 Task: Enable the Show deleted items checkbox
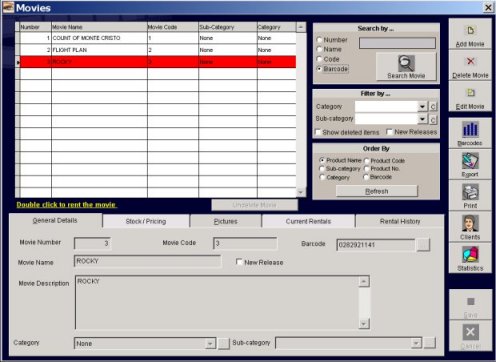point(318,132)
